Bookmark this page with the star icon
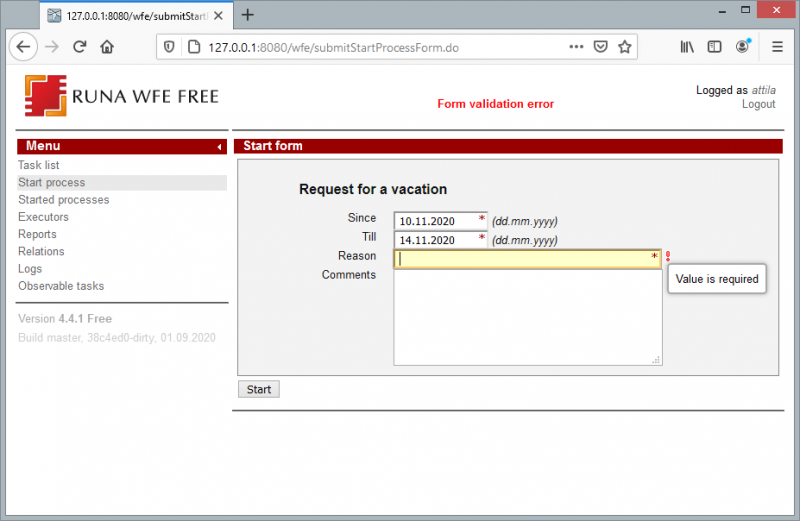800x521 pixels. 625,46
